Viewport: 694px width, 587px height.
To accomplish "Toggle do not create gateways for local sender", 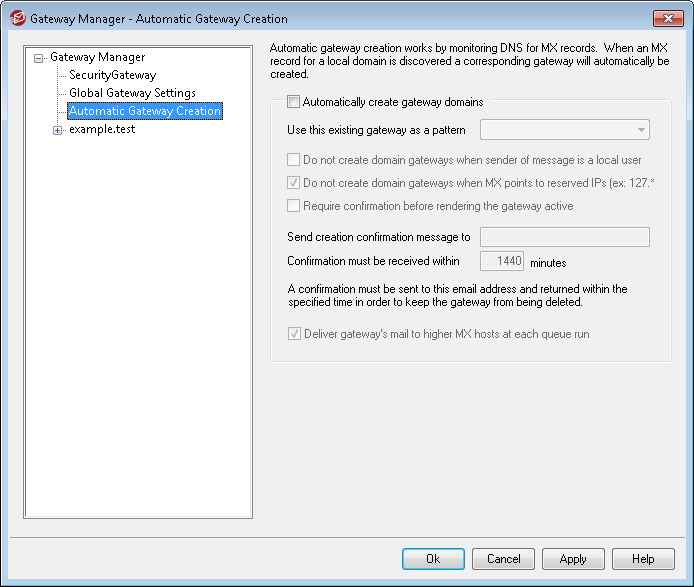I will (x=293, y=160).
